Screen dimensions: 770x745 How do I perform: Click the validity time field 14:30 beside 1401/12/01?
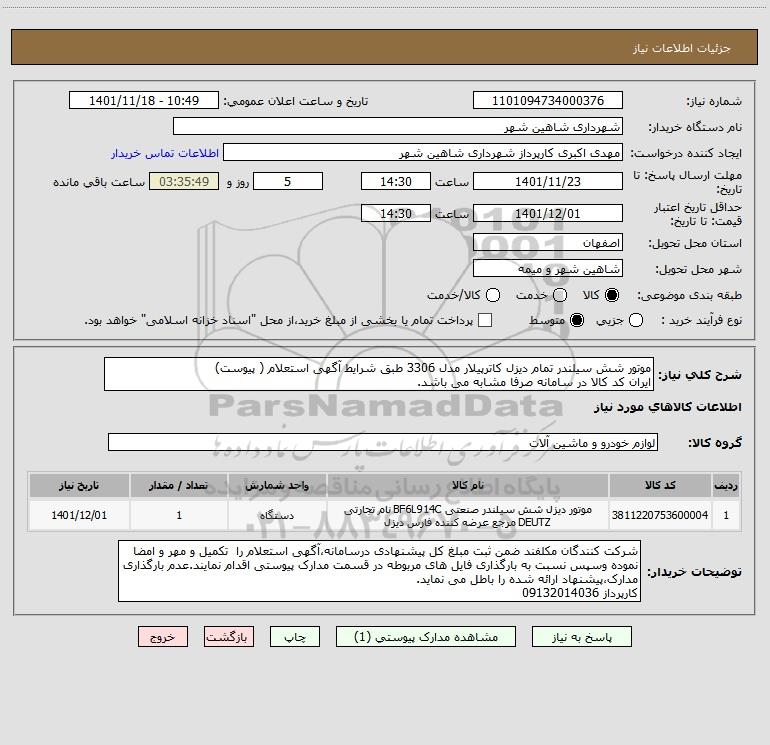(396, 213)
